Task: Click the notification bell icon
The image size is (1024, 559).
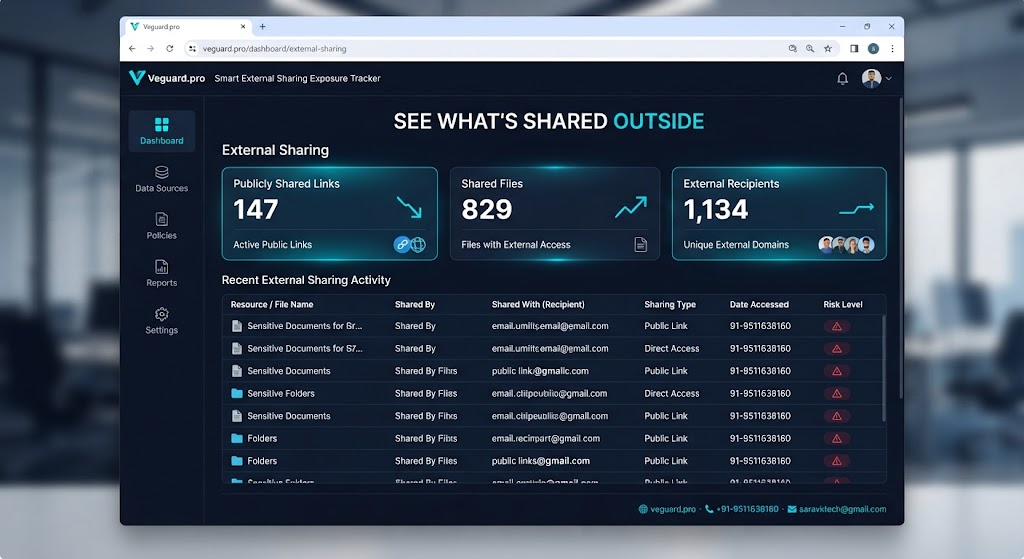Action: click(842, 78)
